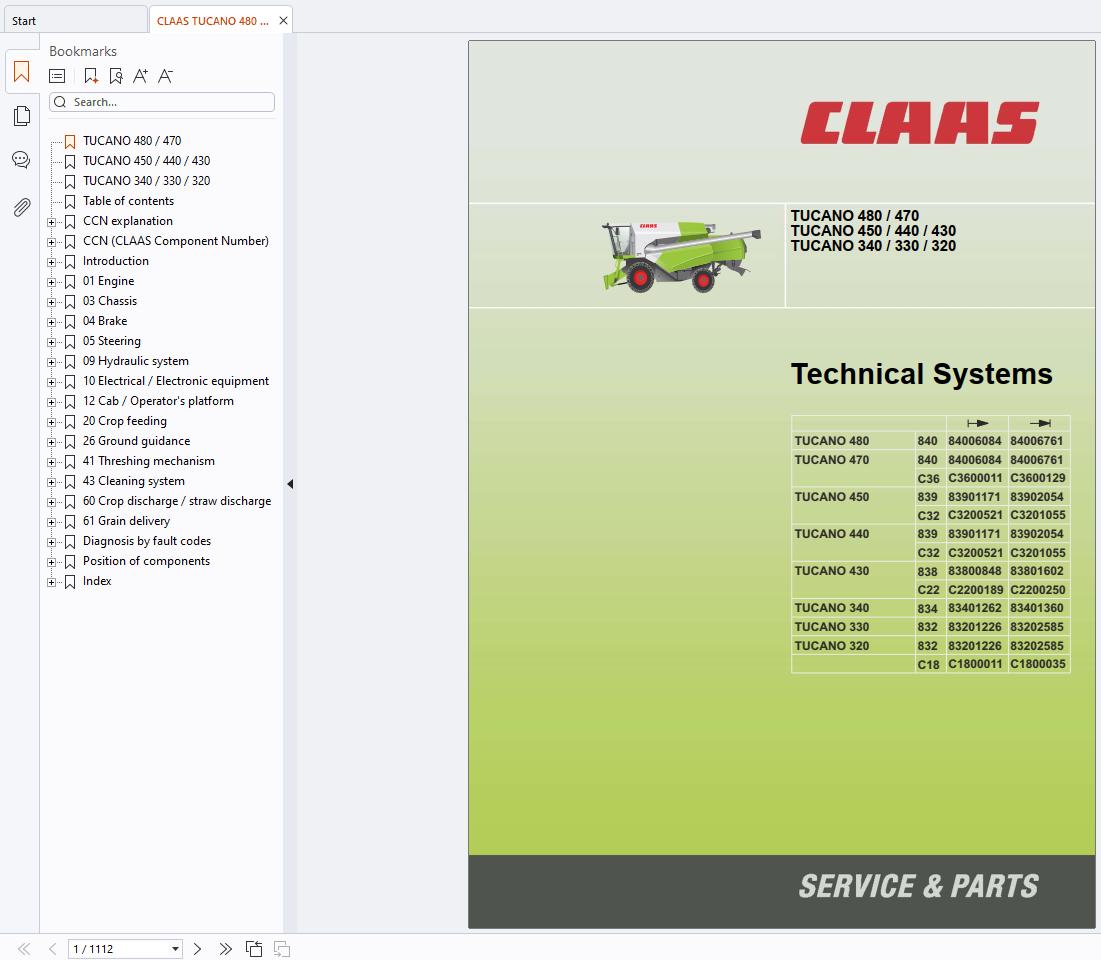1101x960 pixels.
Task: Expand the 03 Chassis bookmark
Action: [x=51, y=302]
